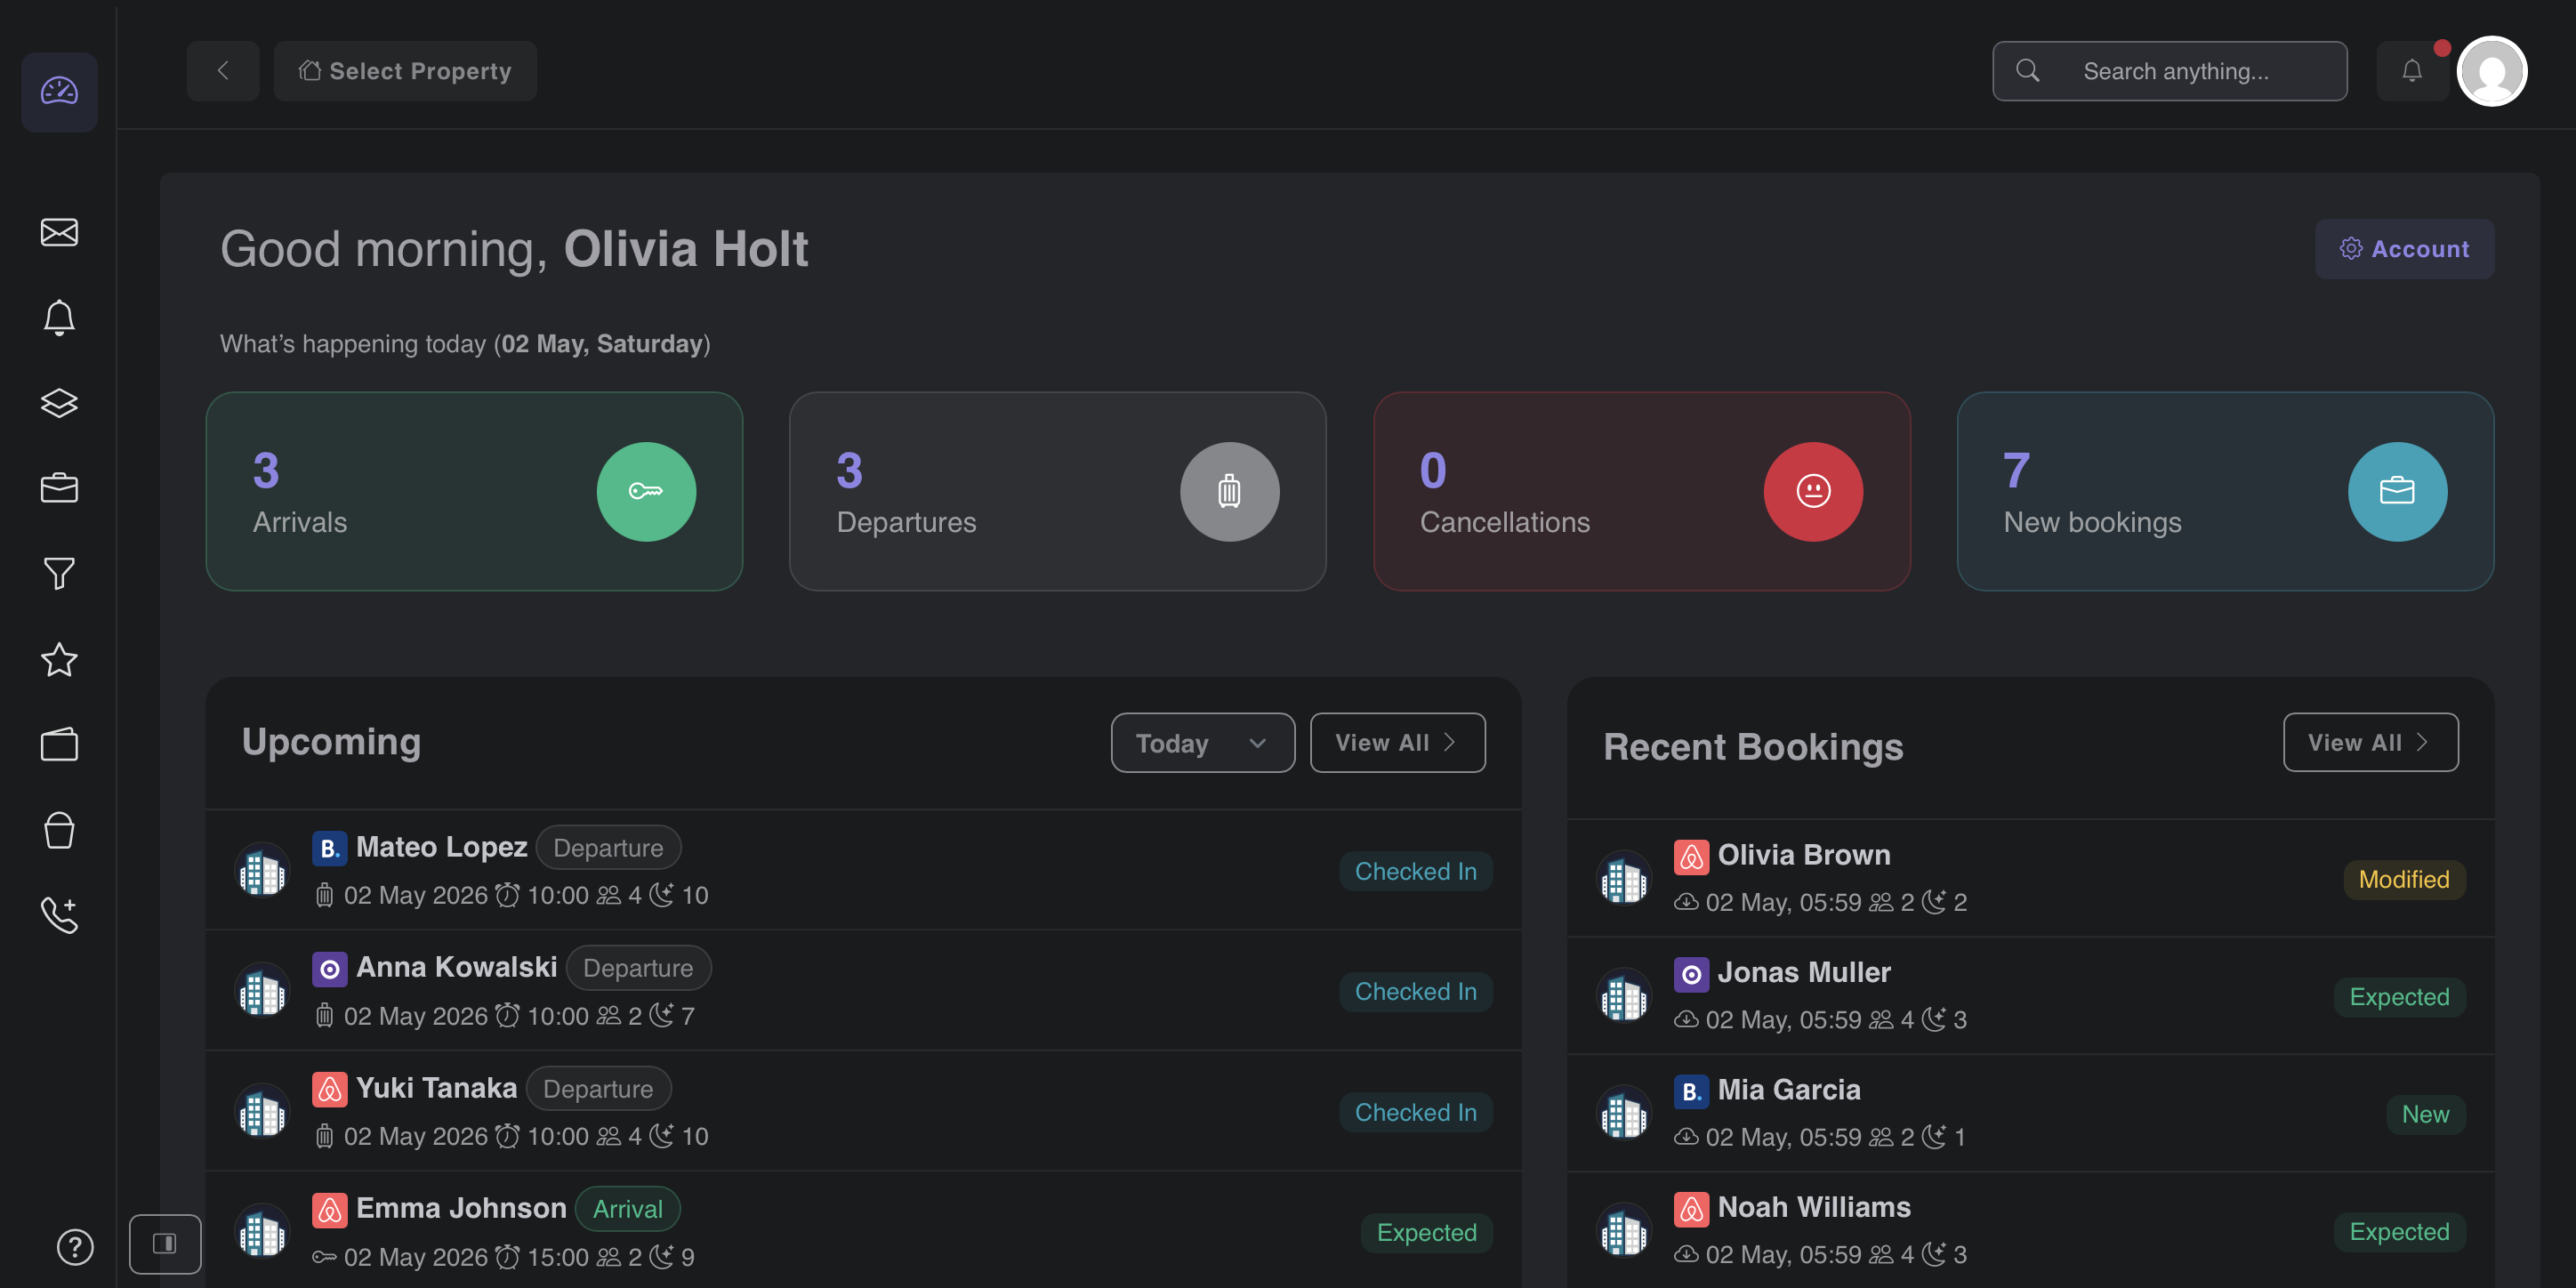The height and width of the screenshot is (1288, 2576).
Task: Open the wallet sidebar icon
Action: tap(59, 744)
